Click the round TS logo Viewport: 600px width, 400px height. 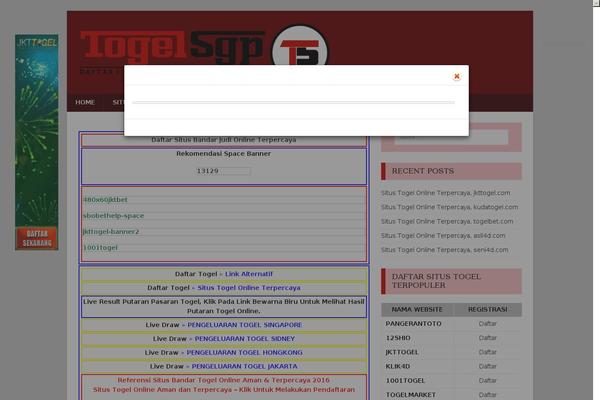(x=300, y=46)
